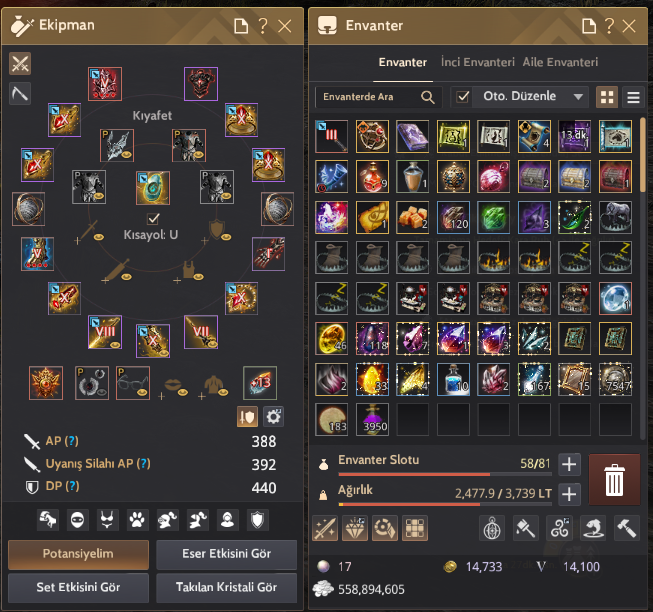Viewport: 653px width, 612px height.
Task: Click Takılan Kristali Gör button
Action: point(227,587)
